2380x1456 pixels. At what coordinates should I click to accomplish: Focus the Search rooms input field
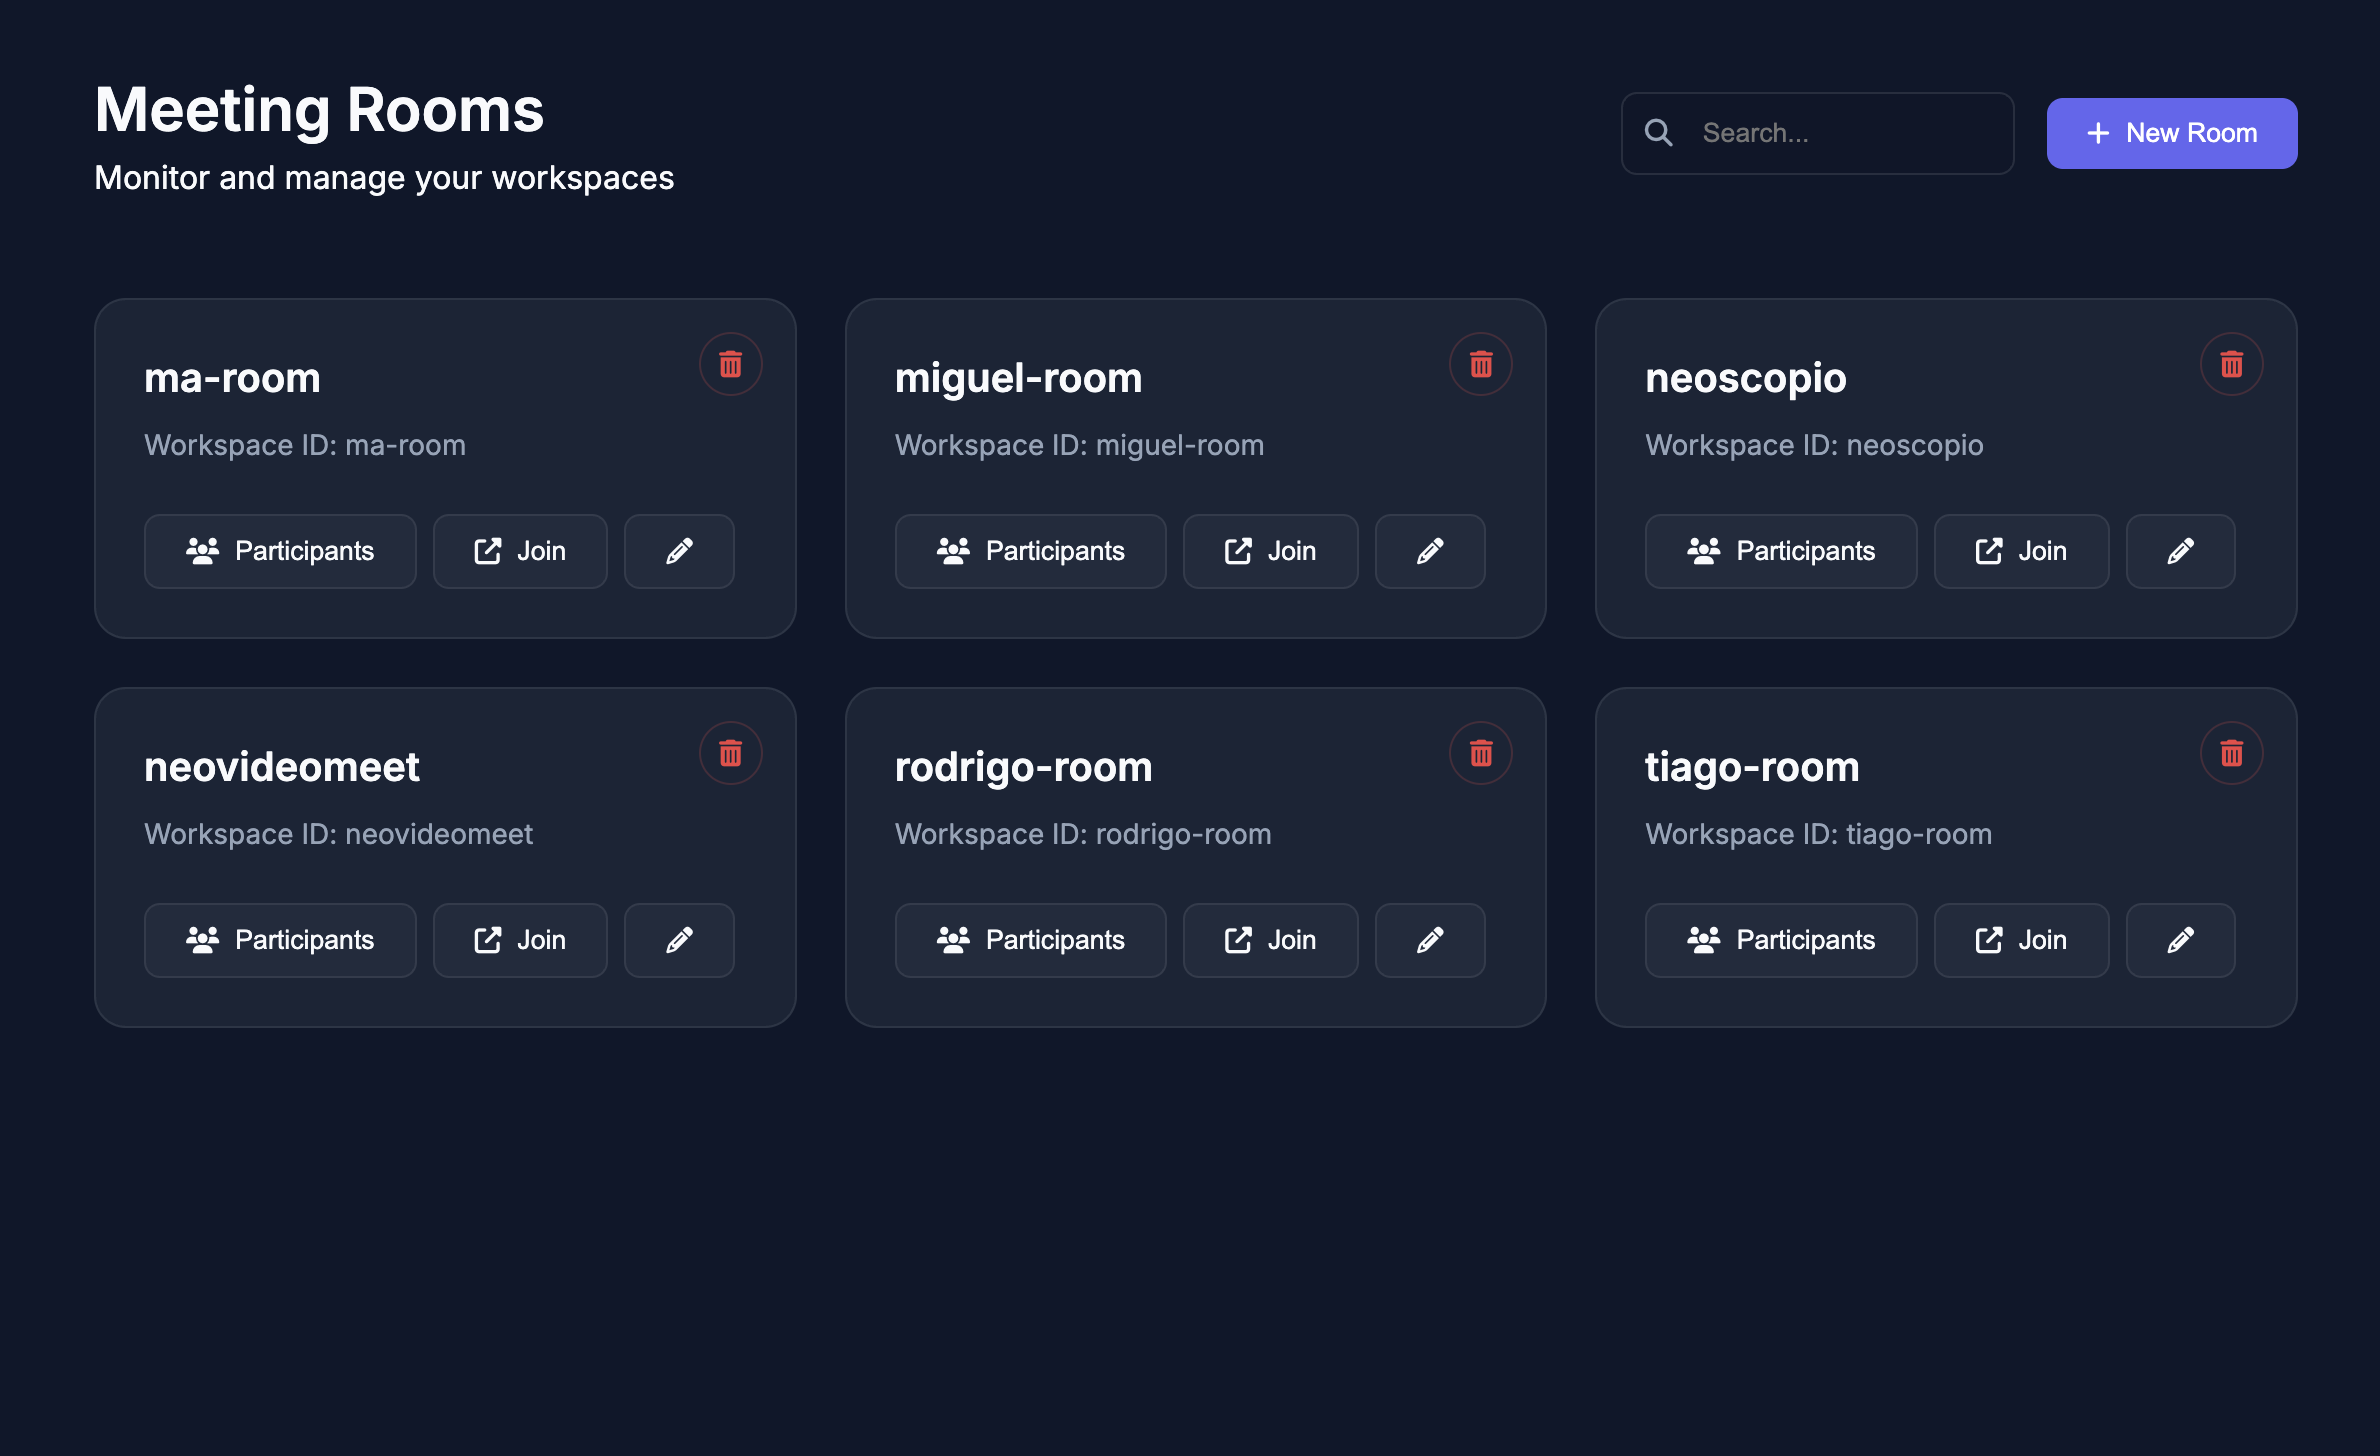(x=1818, y=133)
